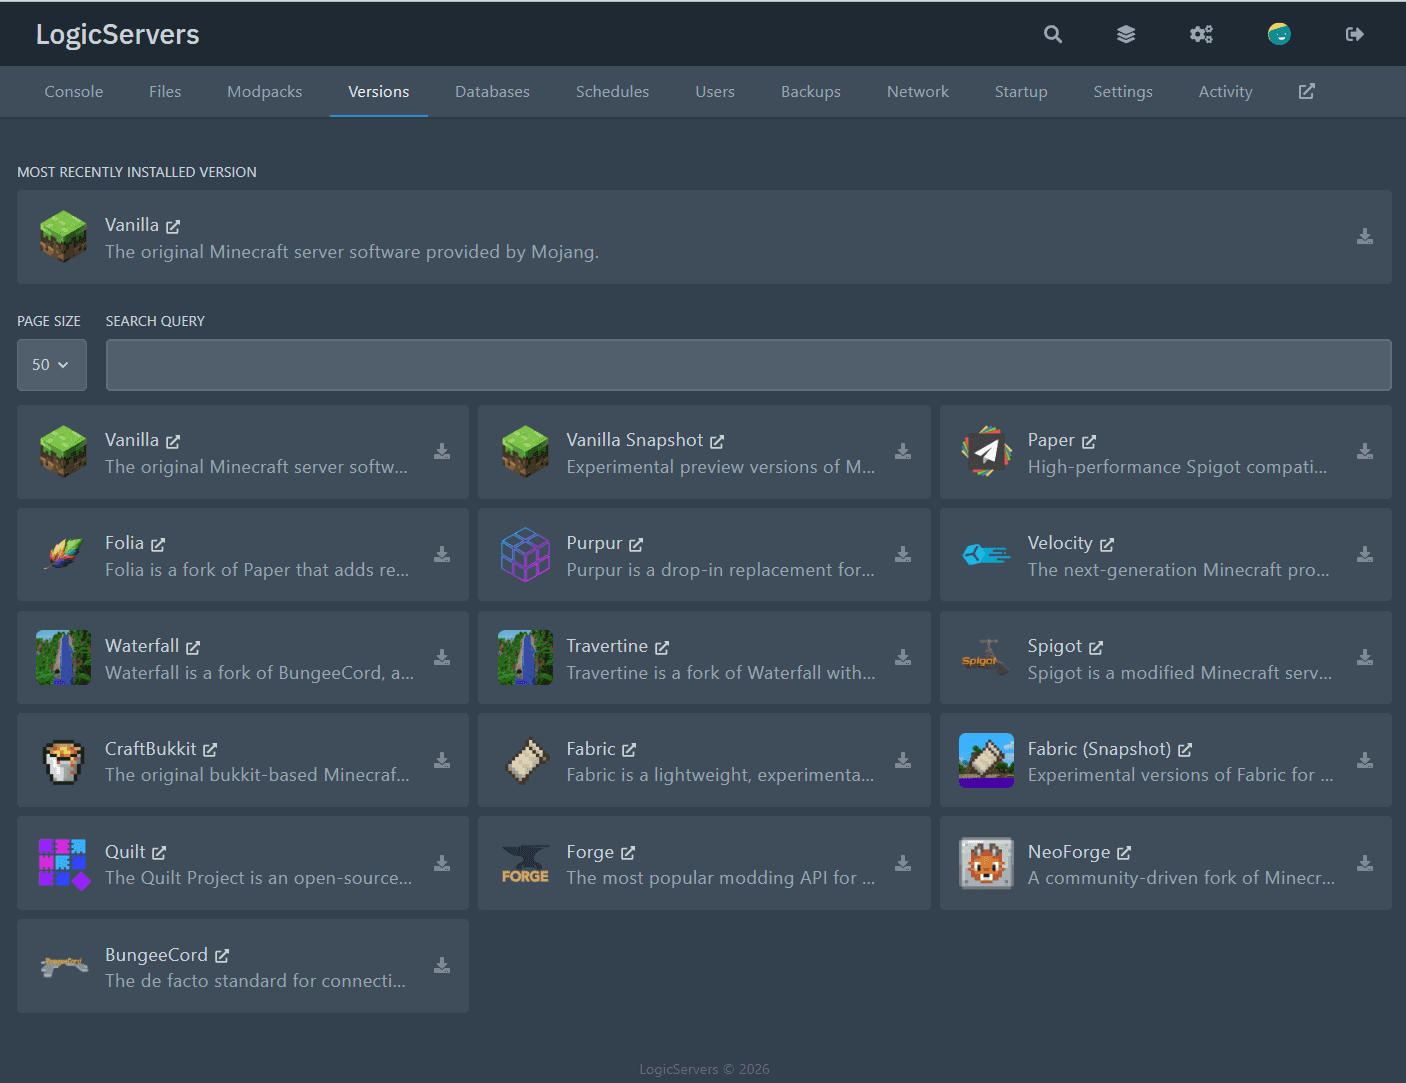The image size is (1406, 1083).
Task: Click Fabric's download icon
Action: point(903,760)
